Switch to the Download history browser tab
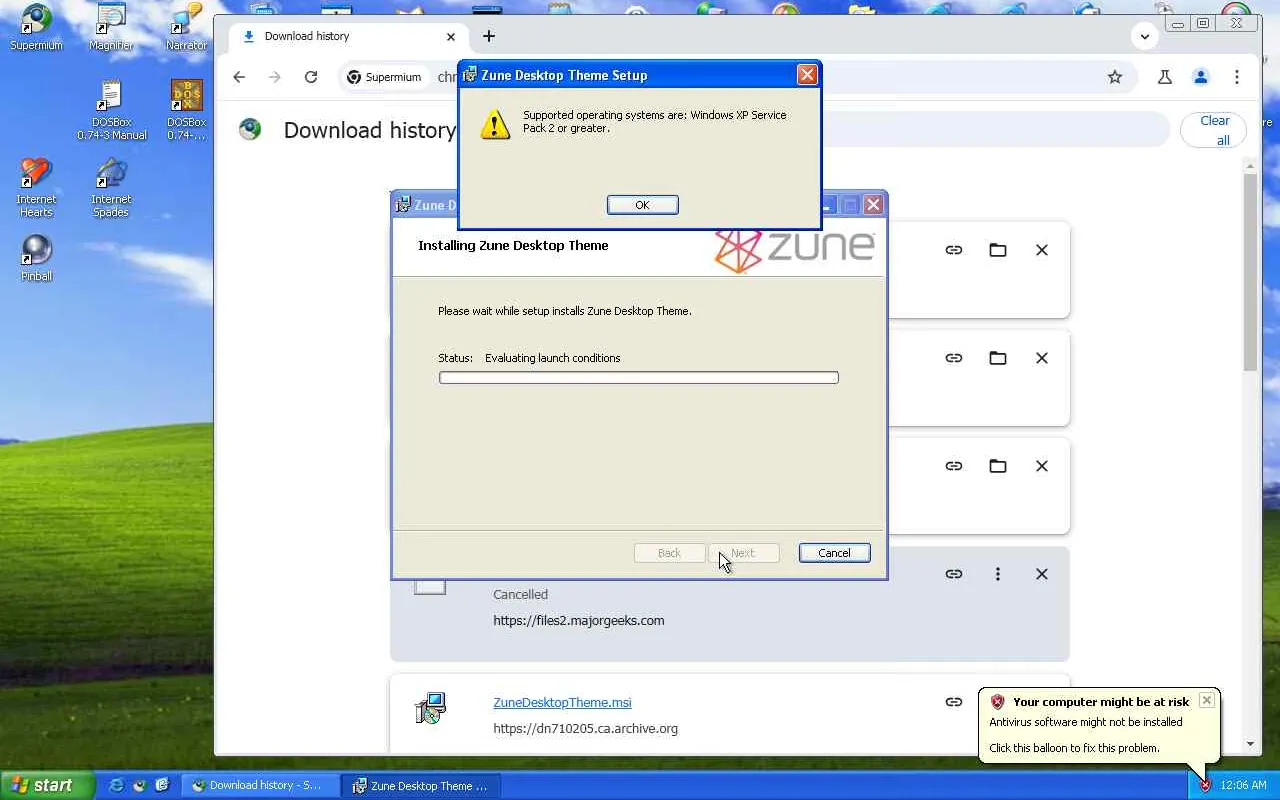Viewport: 1280px width, 800px height. [347, 36]
